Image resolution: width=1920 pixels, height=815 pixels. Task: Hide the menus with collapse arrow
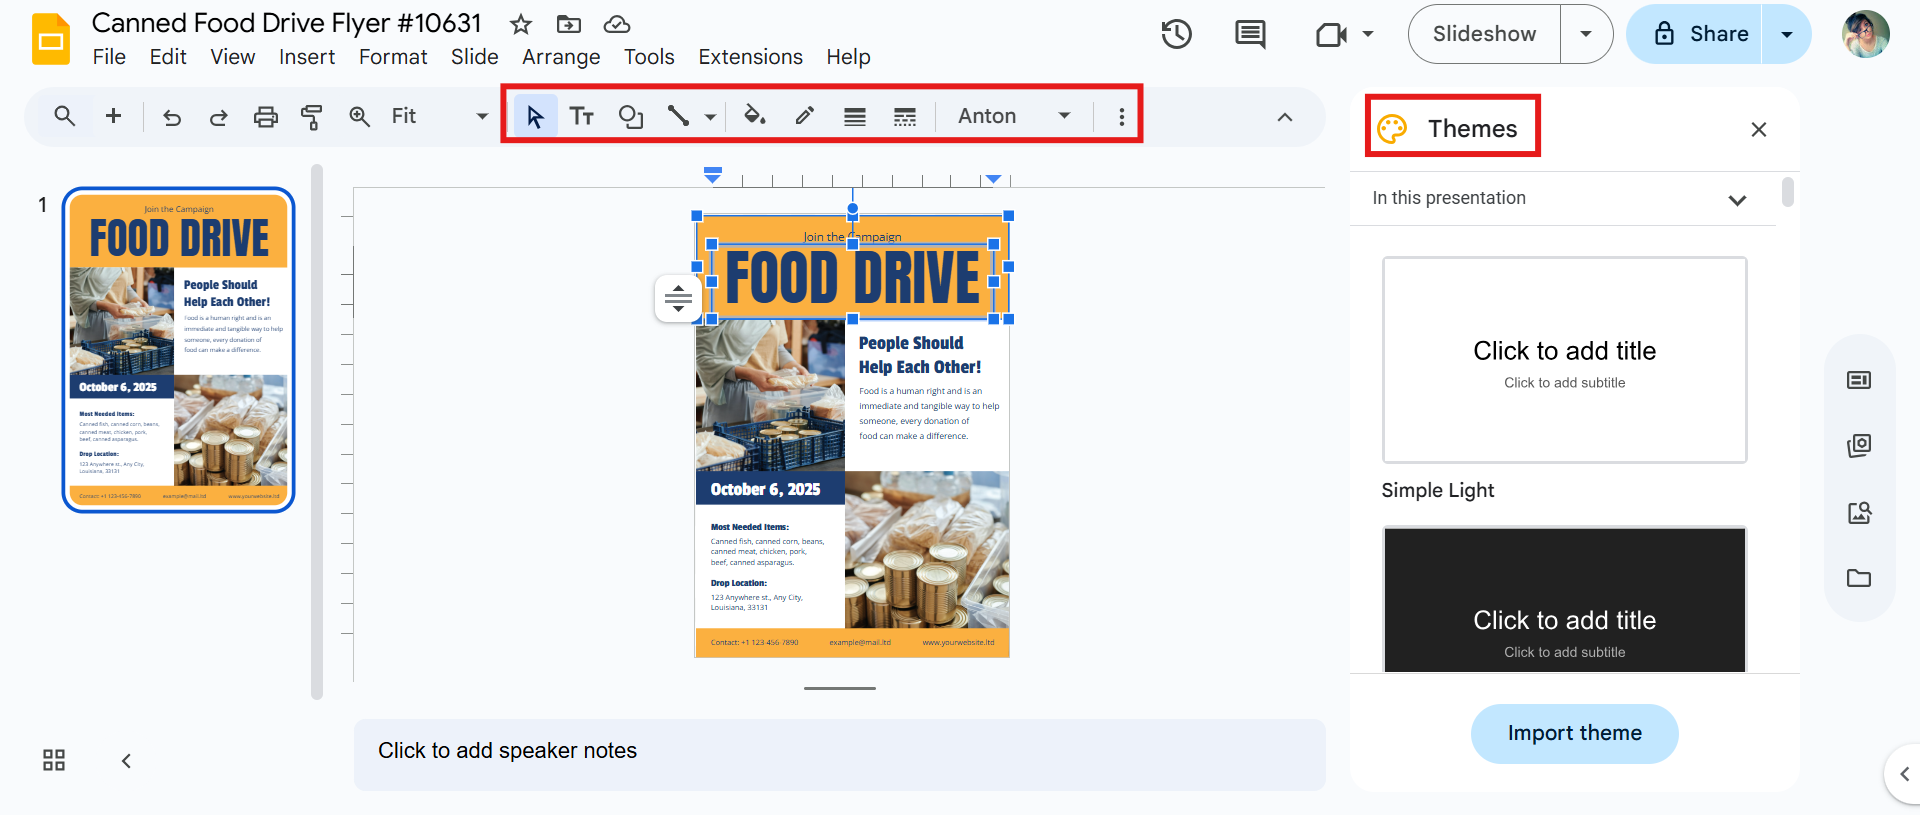click(x=1285, y=117)
